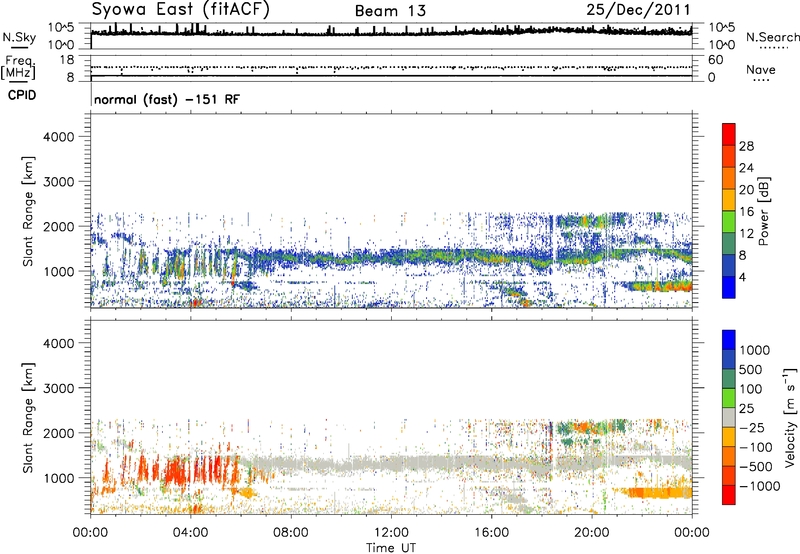
Task: Click the "N.Sky" legend label
Action: click(19, 37)
